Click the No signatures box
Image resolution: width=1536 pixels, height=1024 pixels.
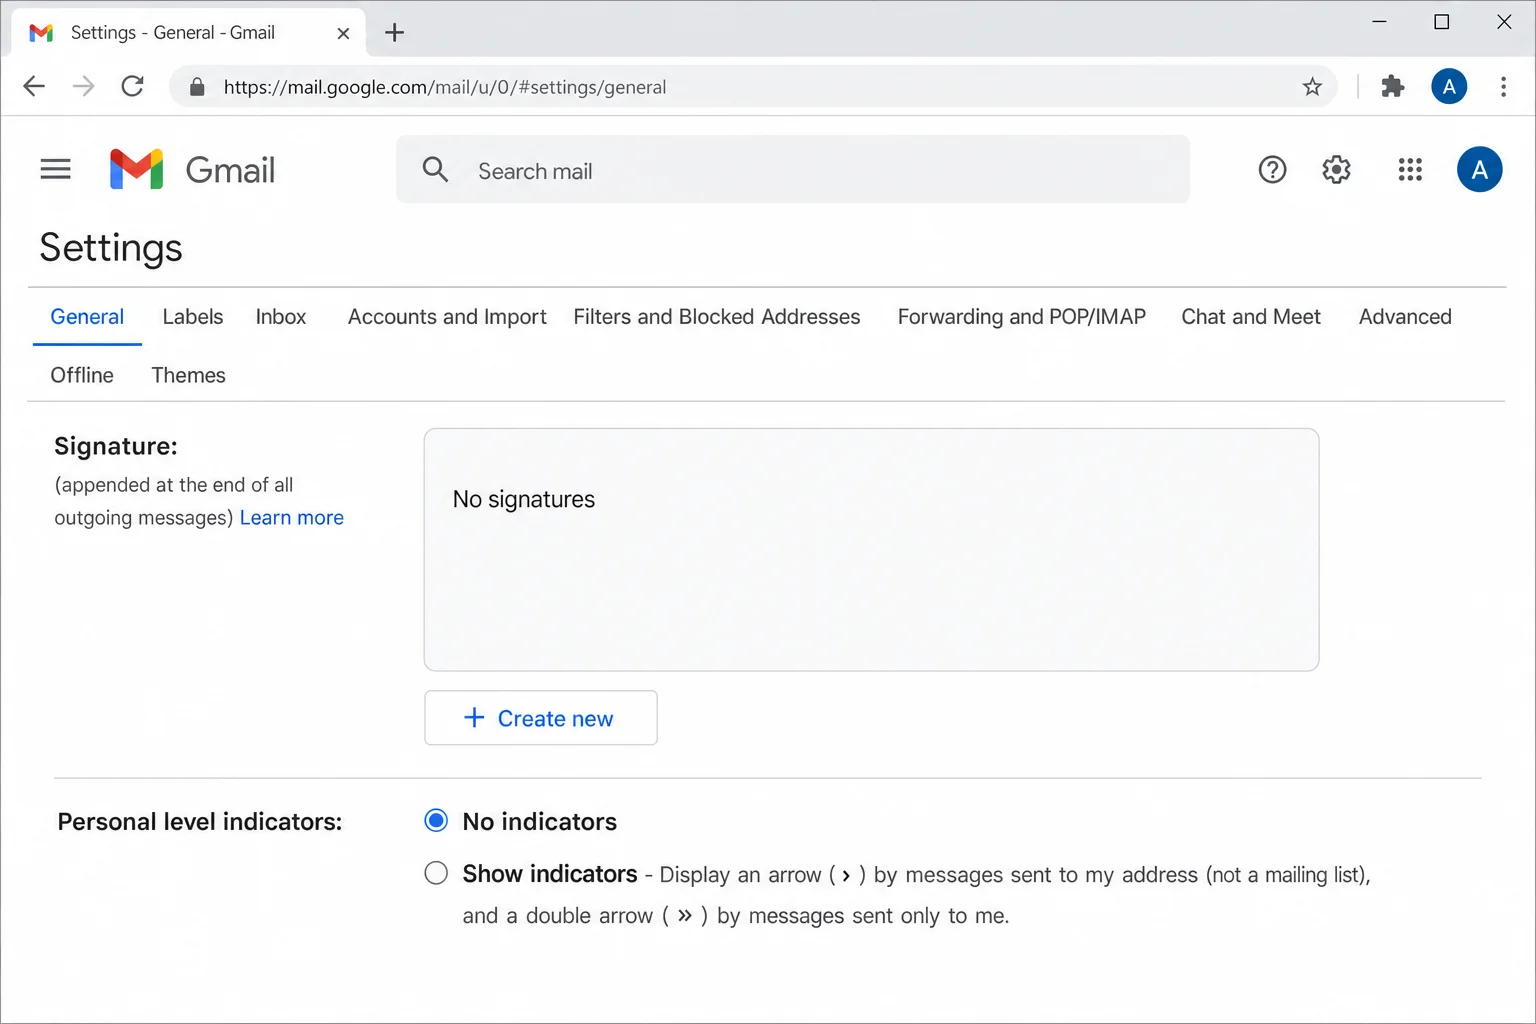(872, 550)
